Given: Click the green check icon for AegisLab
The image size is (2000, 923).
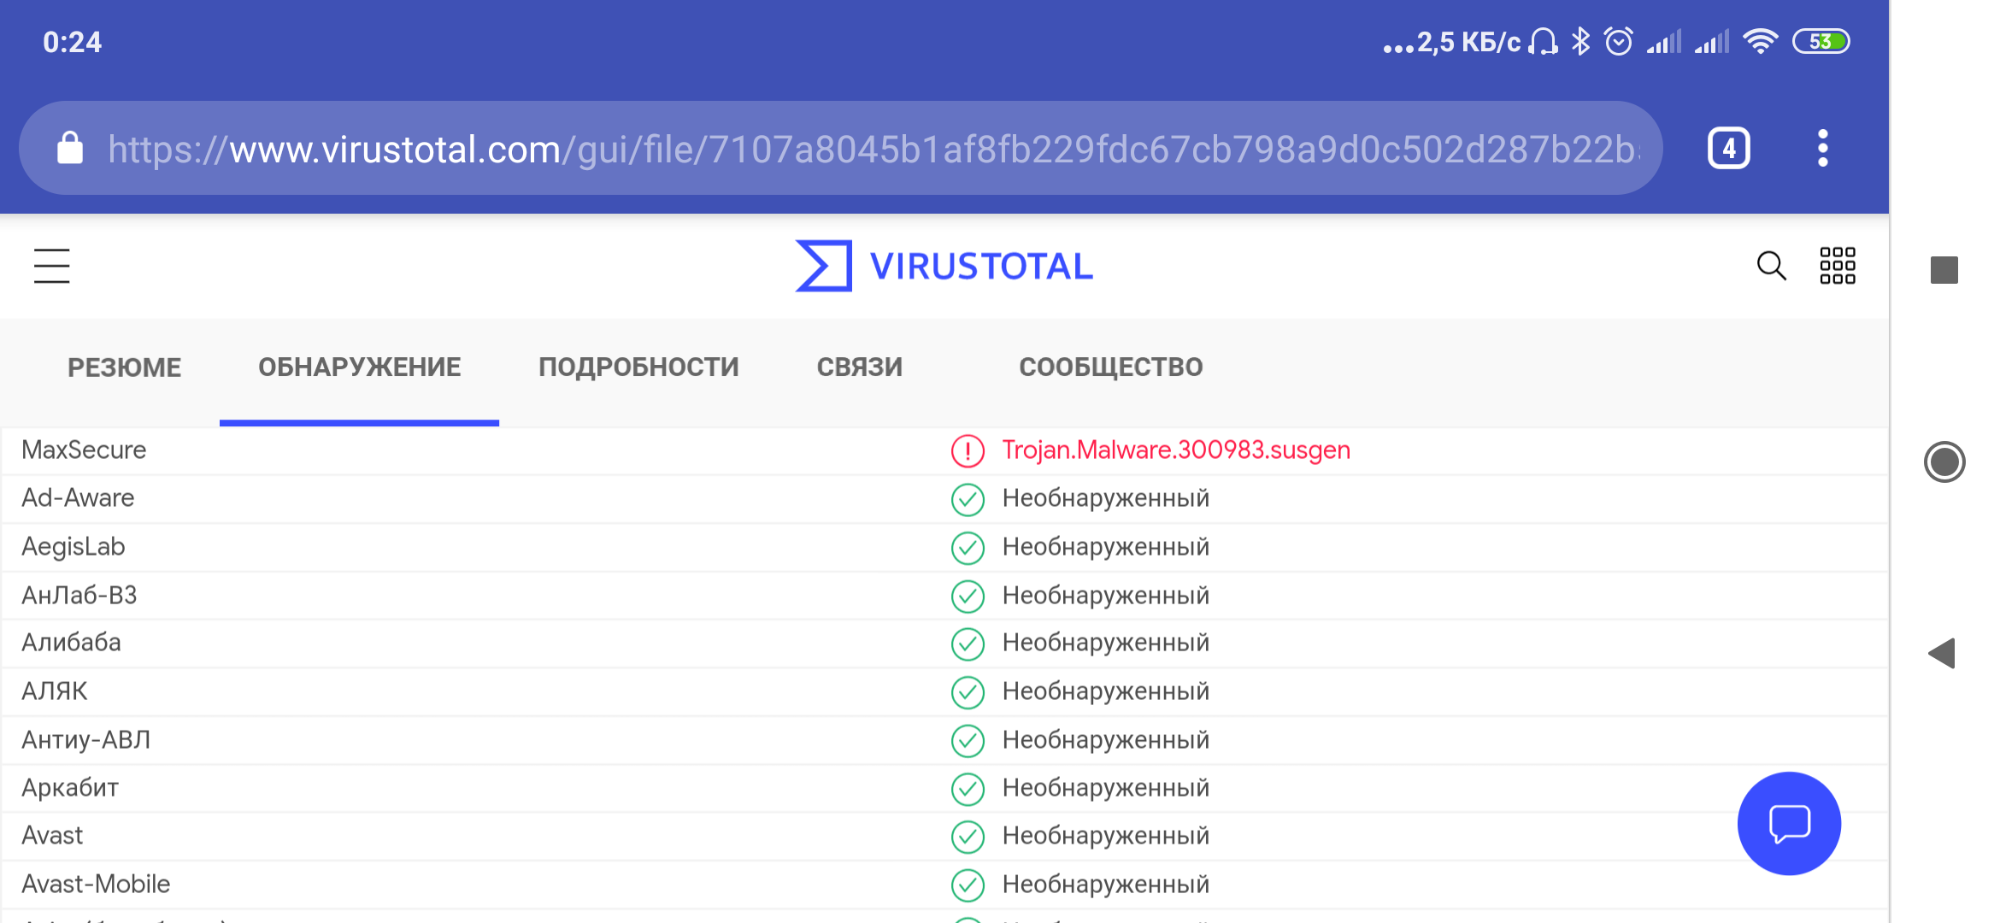Looking at the screenshot, I should click(x=968, y=548).
